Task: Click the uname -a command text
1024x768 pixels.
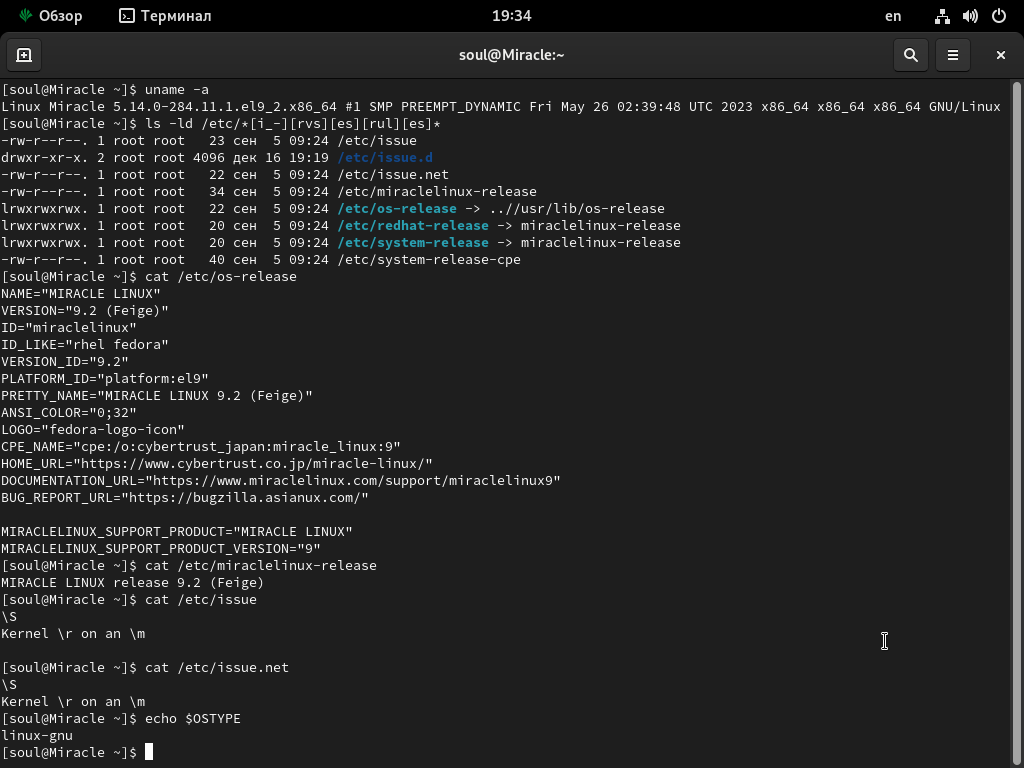Action: click(x=176, y=89)
